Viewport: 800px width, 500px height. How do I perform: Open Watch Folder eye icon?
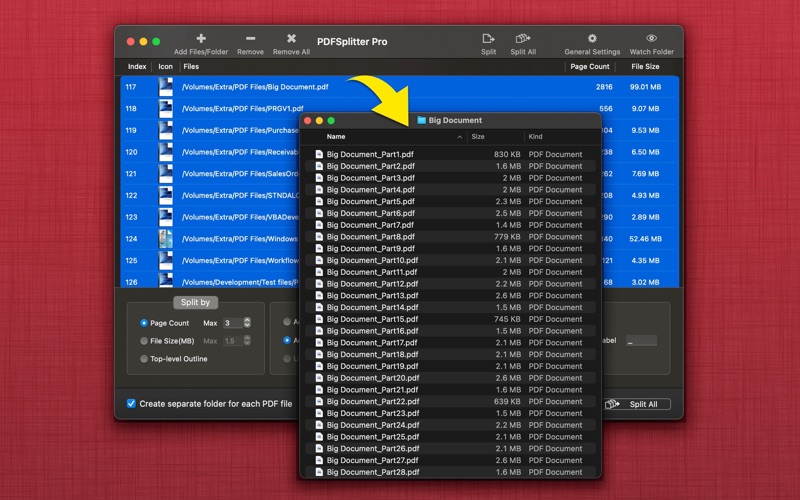651,38
